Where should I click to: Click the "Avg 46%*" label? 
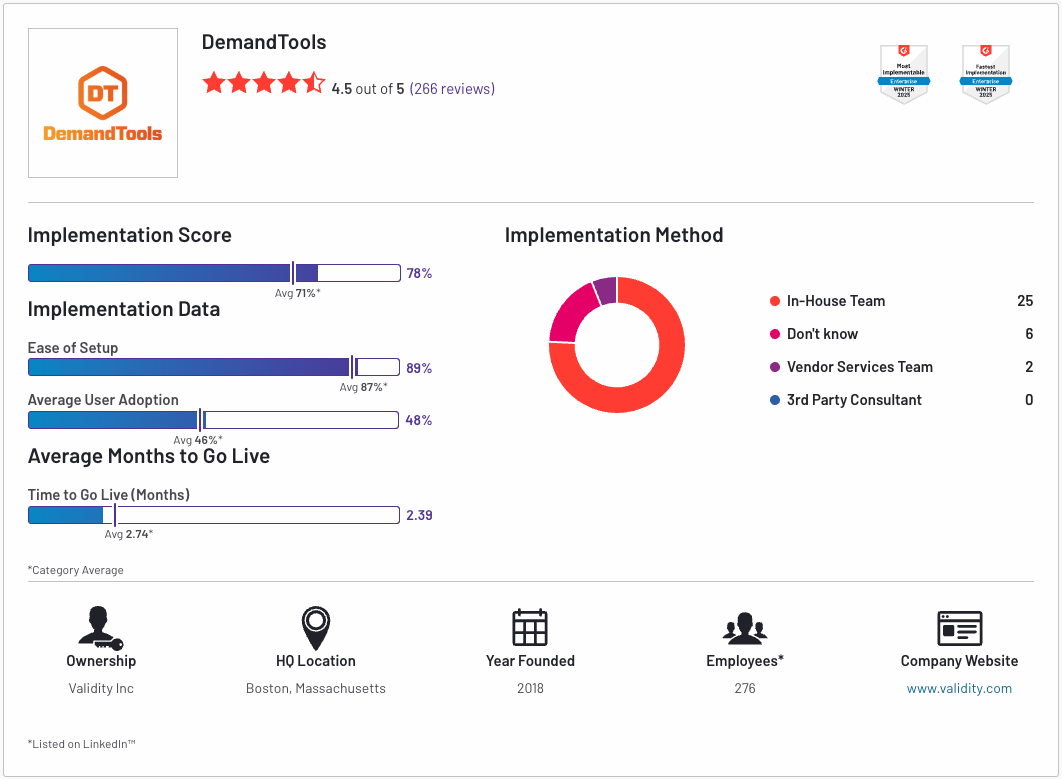198,440
